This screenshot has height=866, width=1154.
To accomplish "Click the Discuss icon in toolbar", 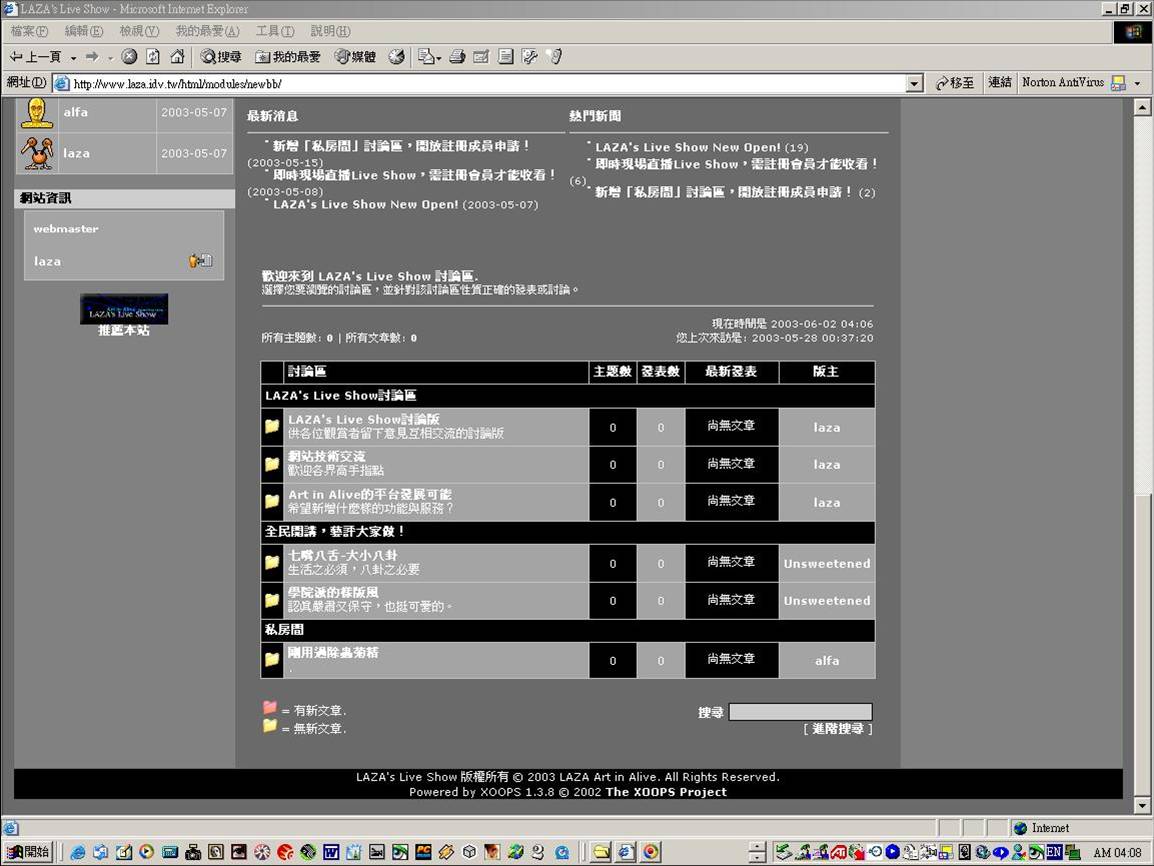I will [x=506, y=57].
